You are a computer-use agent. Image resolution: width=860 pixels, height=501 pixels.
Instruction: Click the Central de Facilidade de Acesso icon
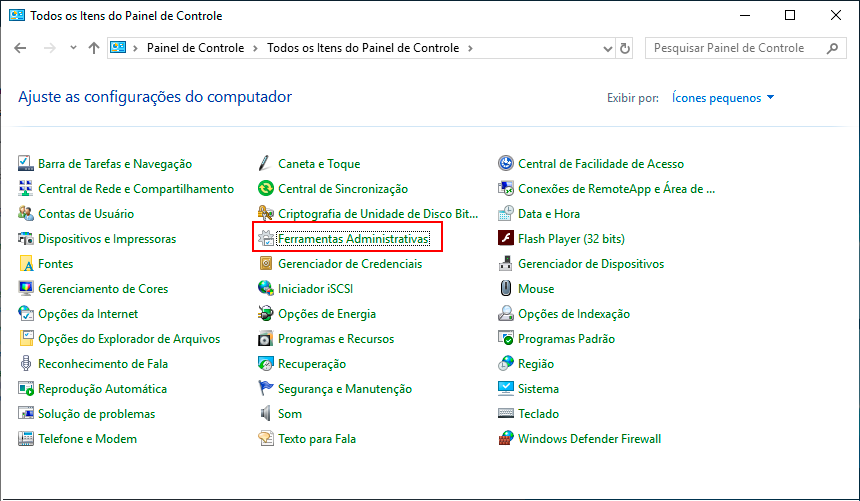506,164
